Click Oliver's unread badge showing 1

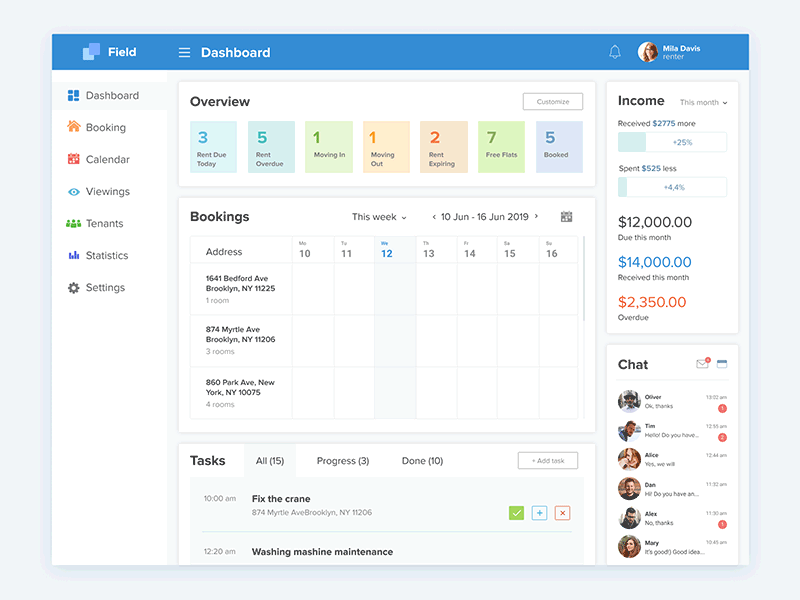pyautogui.click(x=722, y=408)
